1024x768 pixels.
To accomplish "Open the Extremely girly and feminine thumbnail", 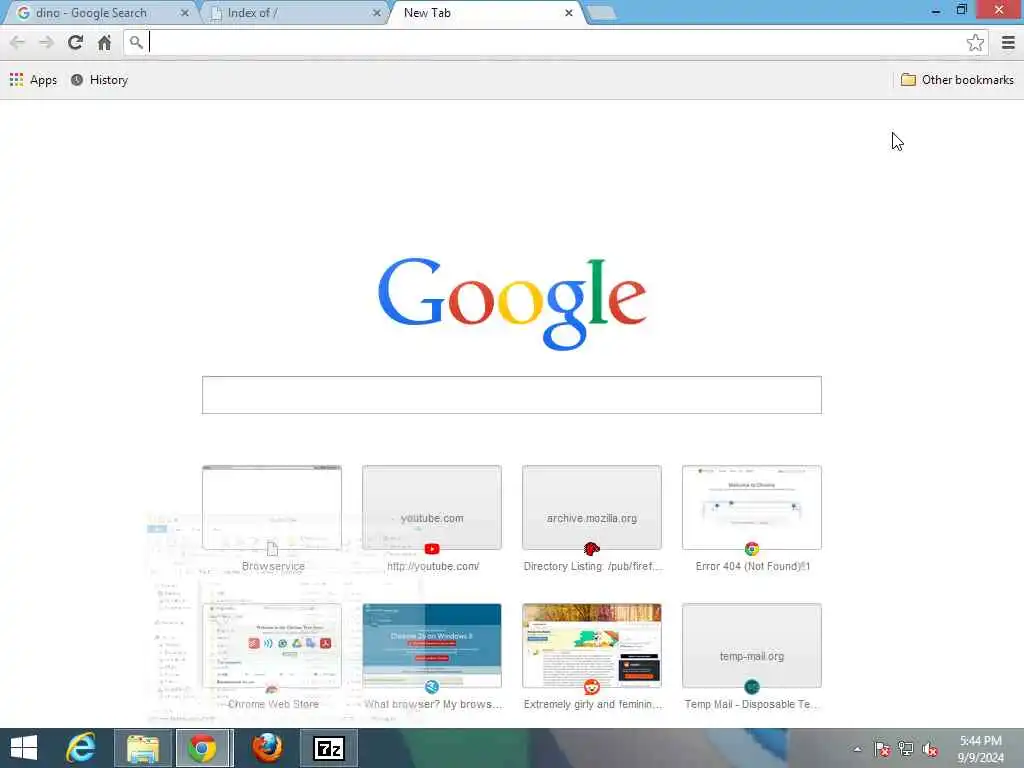I will click(592, 645).
